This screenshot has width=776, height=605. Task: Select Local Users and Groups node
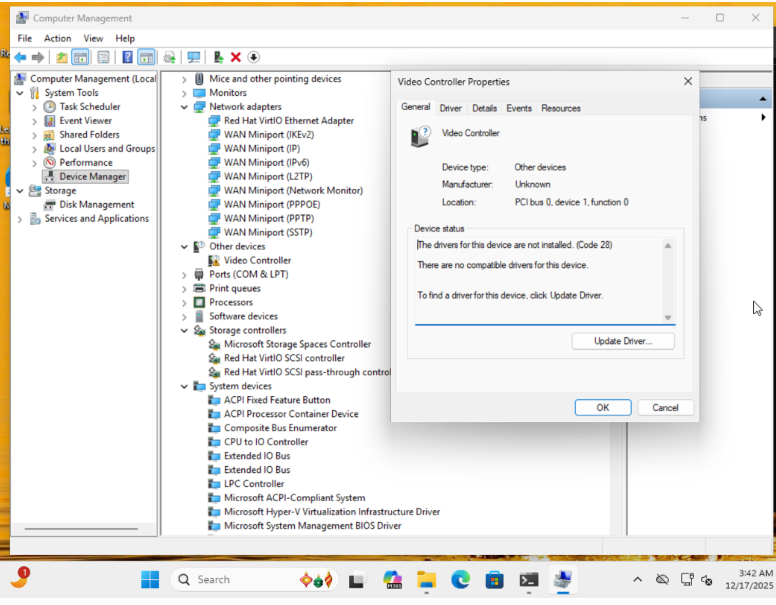point(107,149)
